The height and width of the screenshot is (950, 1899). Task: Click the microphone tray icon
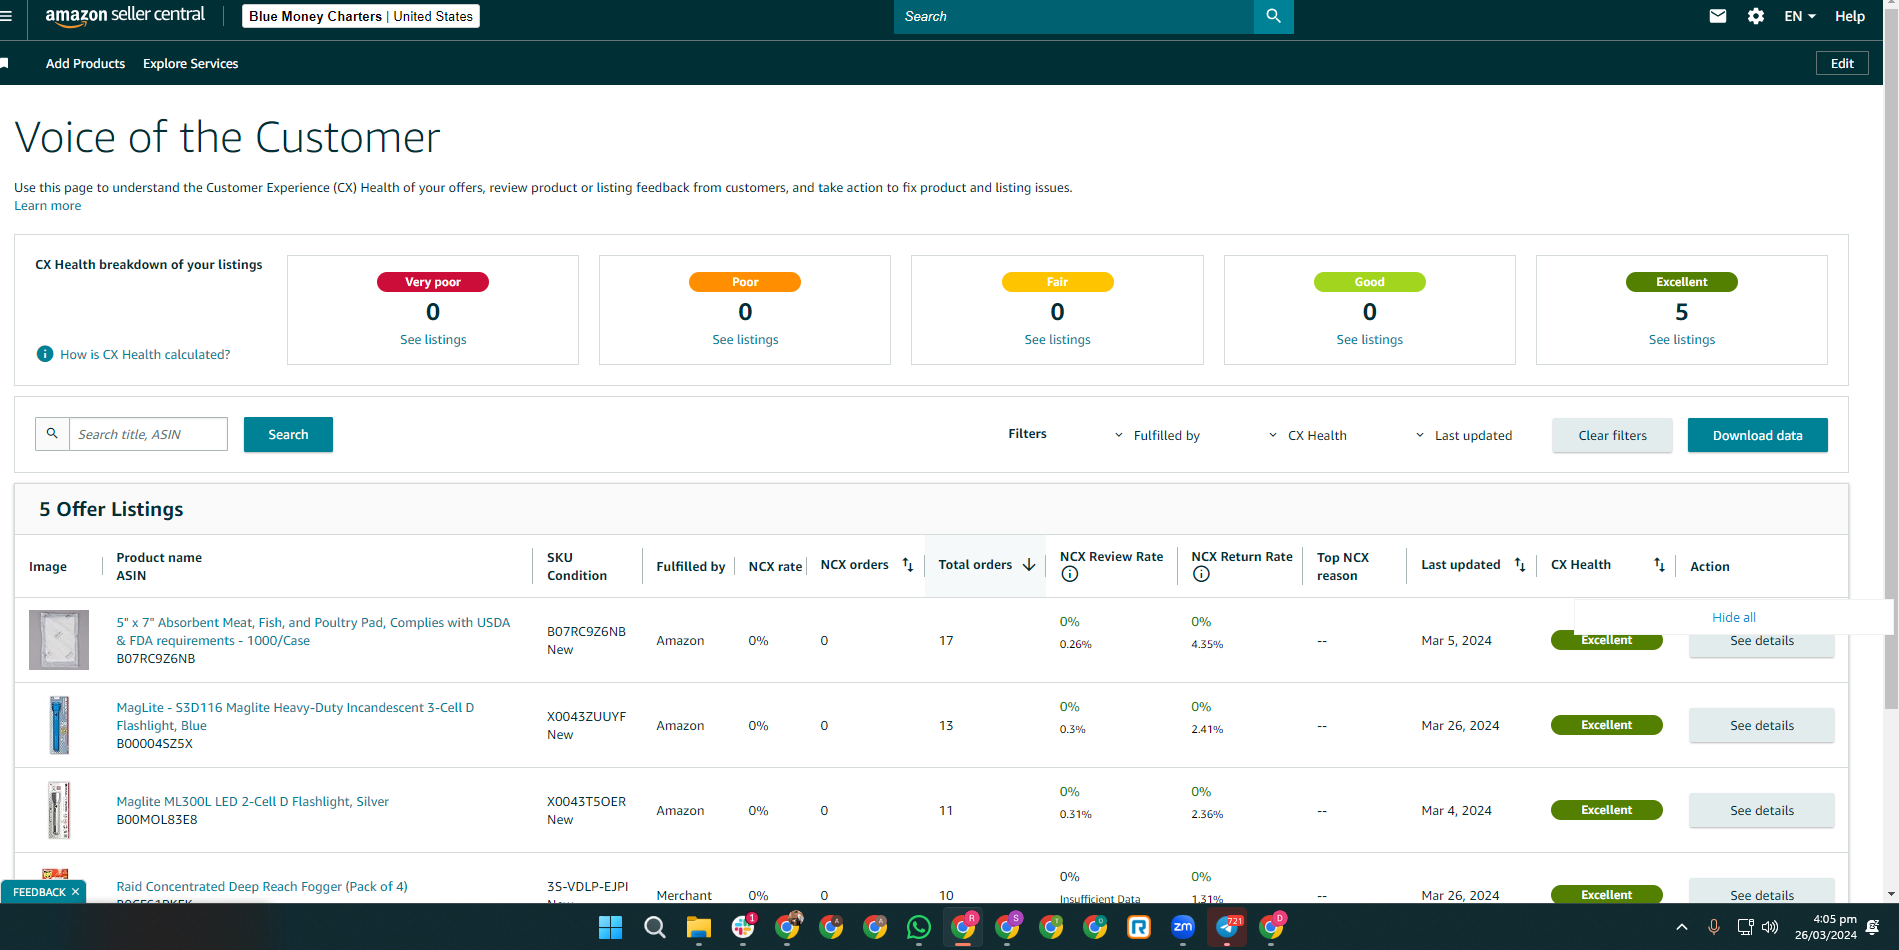click(x=1714, y=927)
